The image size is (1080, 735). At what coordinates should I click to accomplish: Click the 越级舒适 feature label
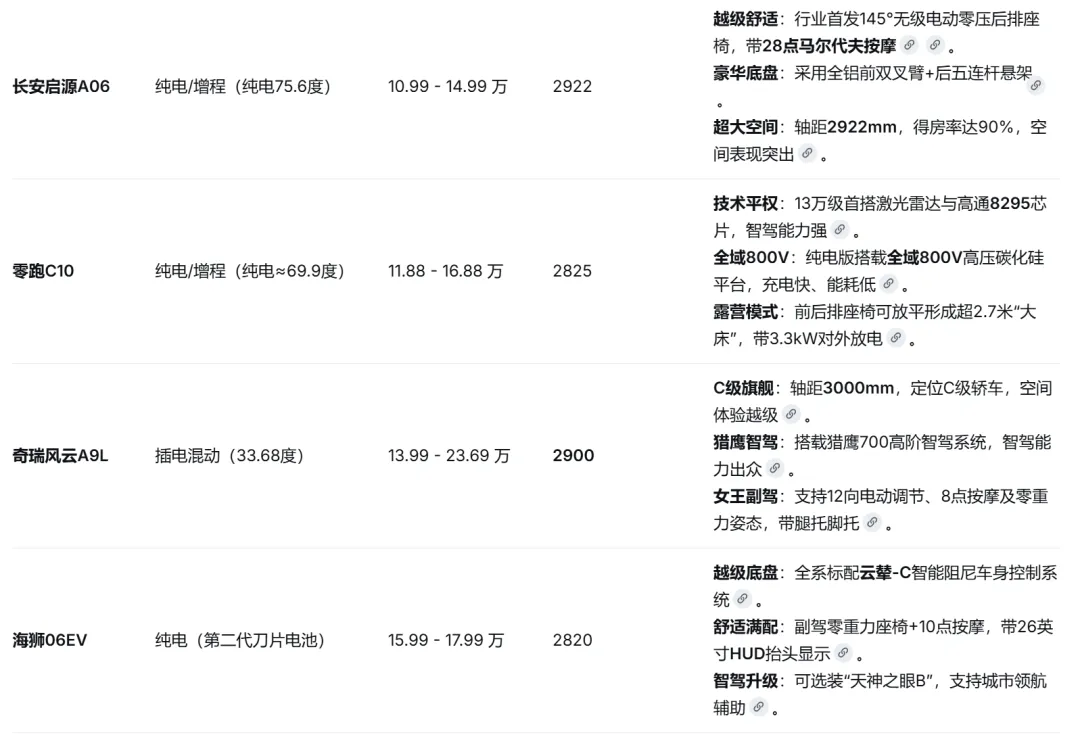745,19
